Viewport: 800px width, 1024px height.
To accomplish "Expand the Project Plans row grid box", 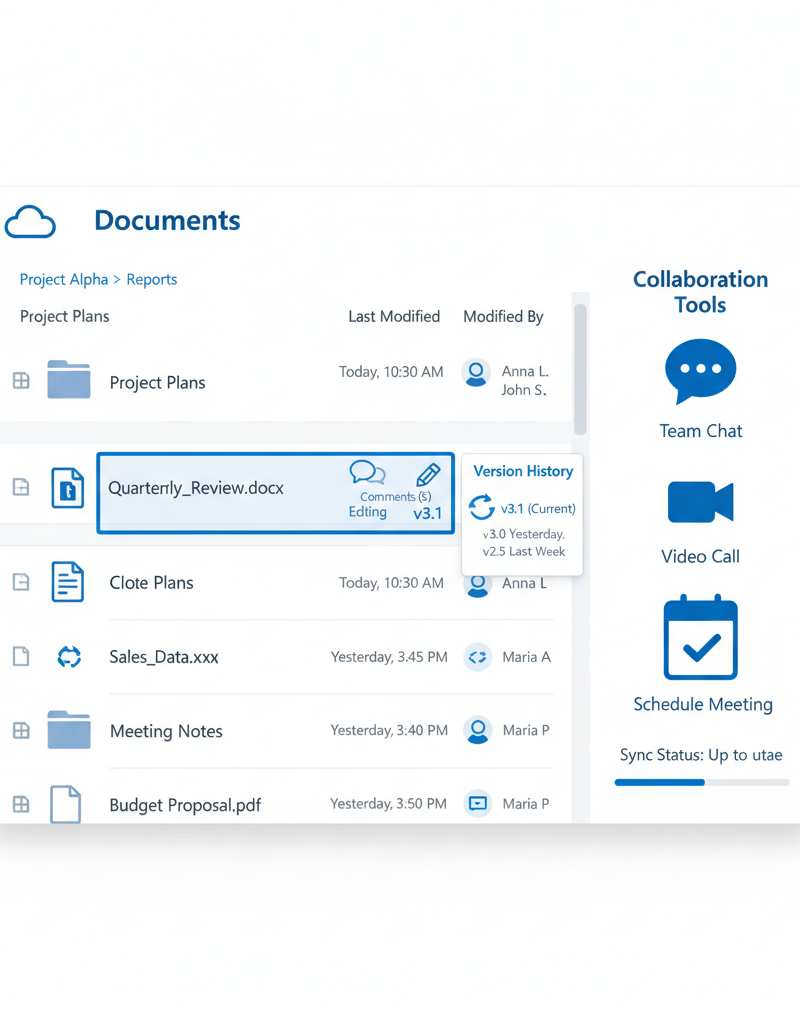I will pyautogui.click(x=22, y=380).
